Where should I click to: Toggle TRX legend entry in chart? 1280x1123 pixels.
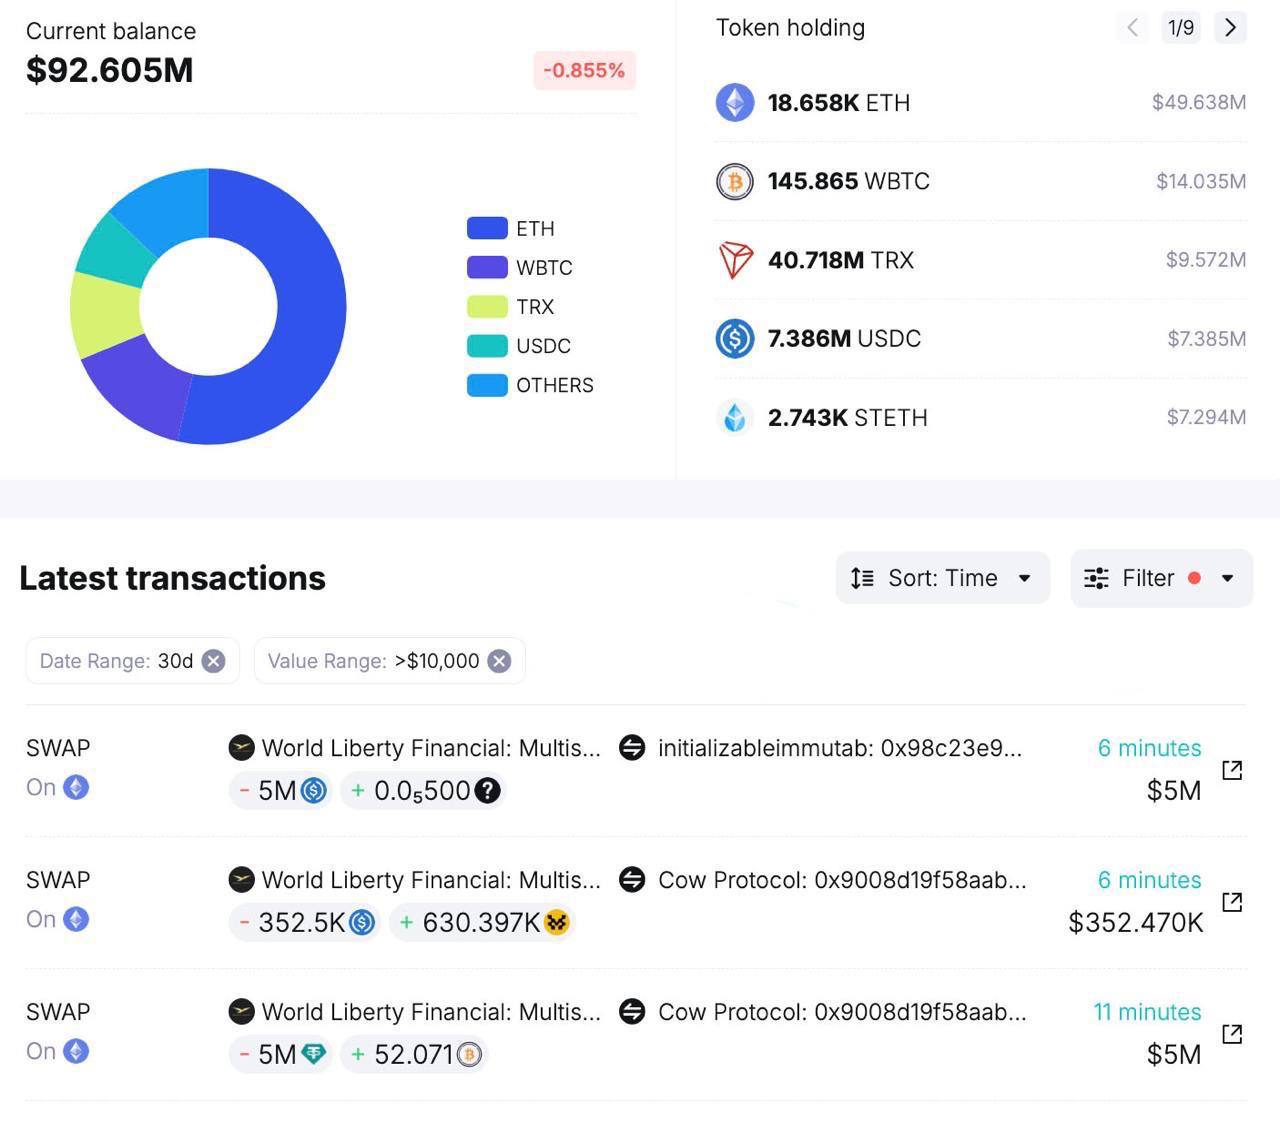click(511, 307)
